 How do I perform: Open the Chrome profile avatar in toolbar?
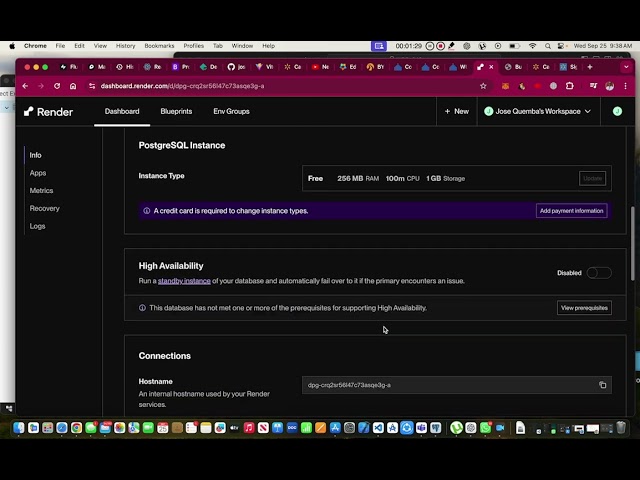pos(610,86)
